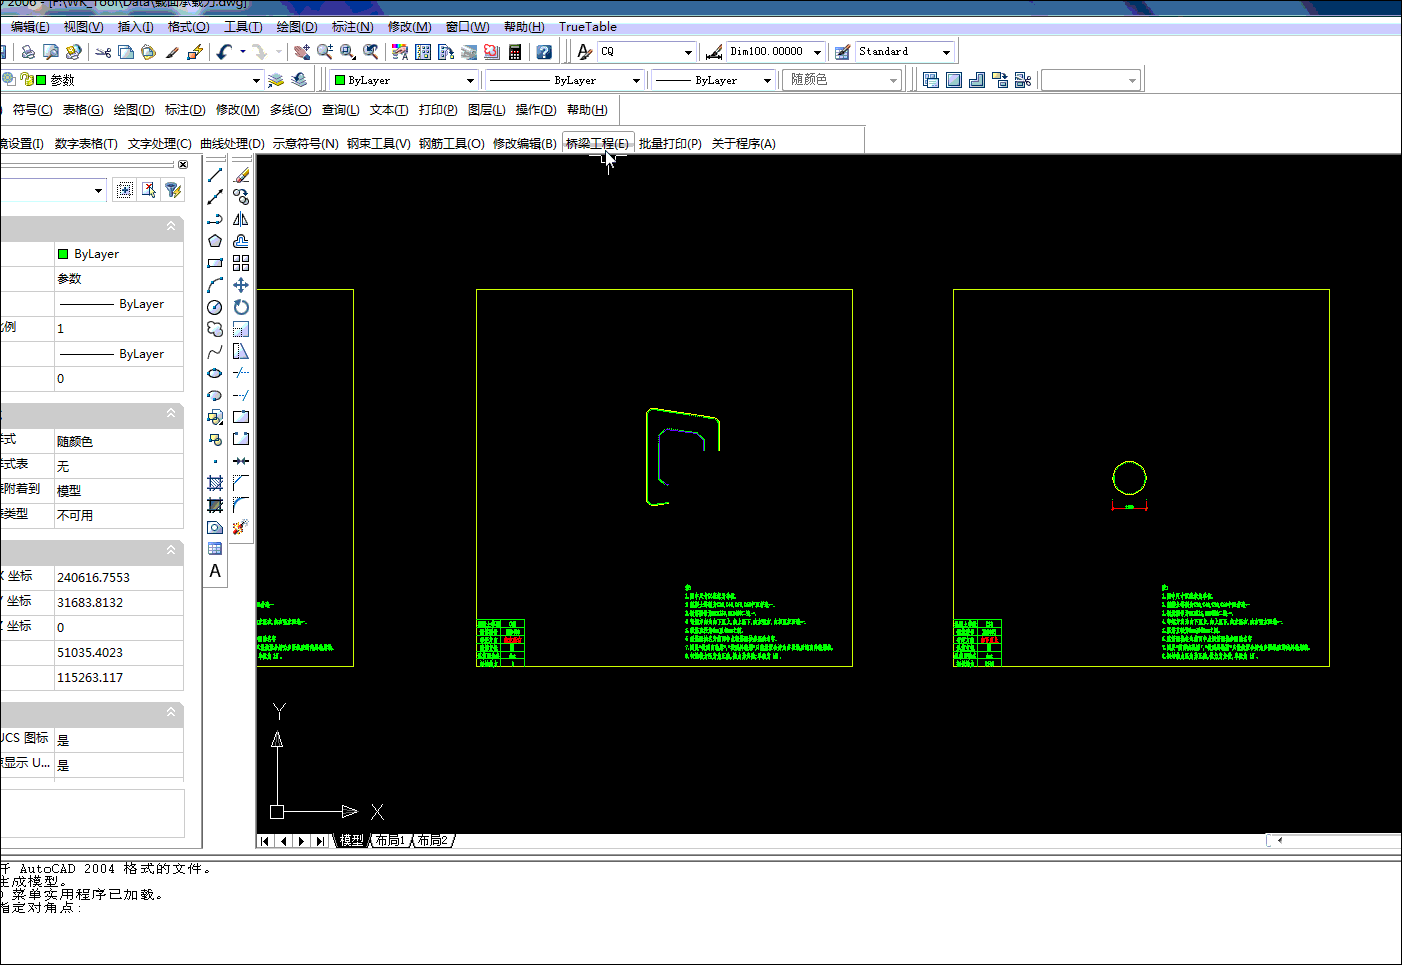Click the Help question mark icon
Image resolution: width=1402 pixels, height=965 pixels.
(x=544, y=52)
